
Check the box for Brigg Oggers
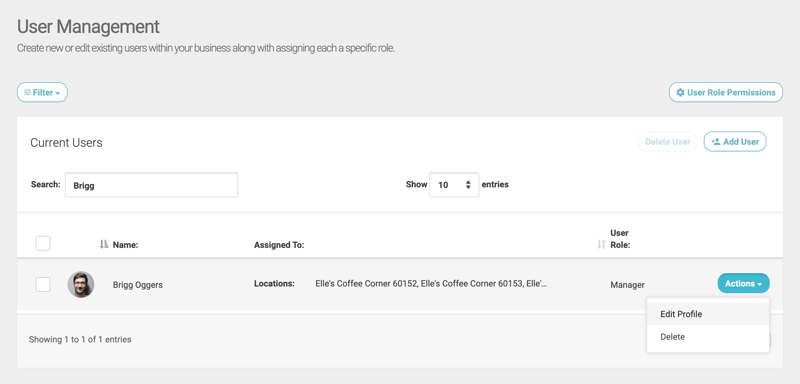click(x=43, y=284)
